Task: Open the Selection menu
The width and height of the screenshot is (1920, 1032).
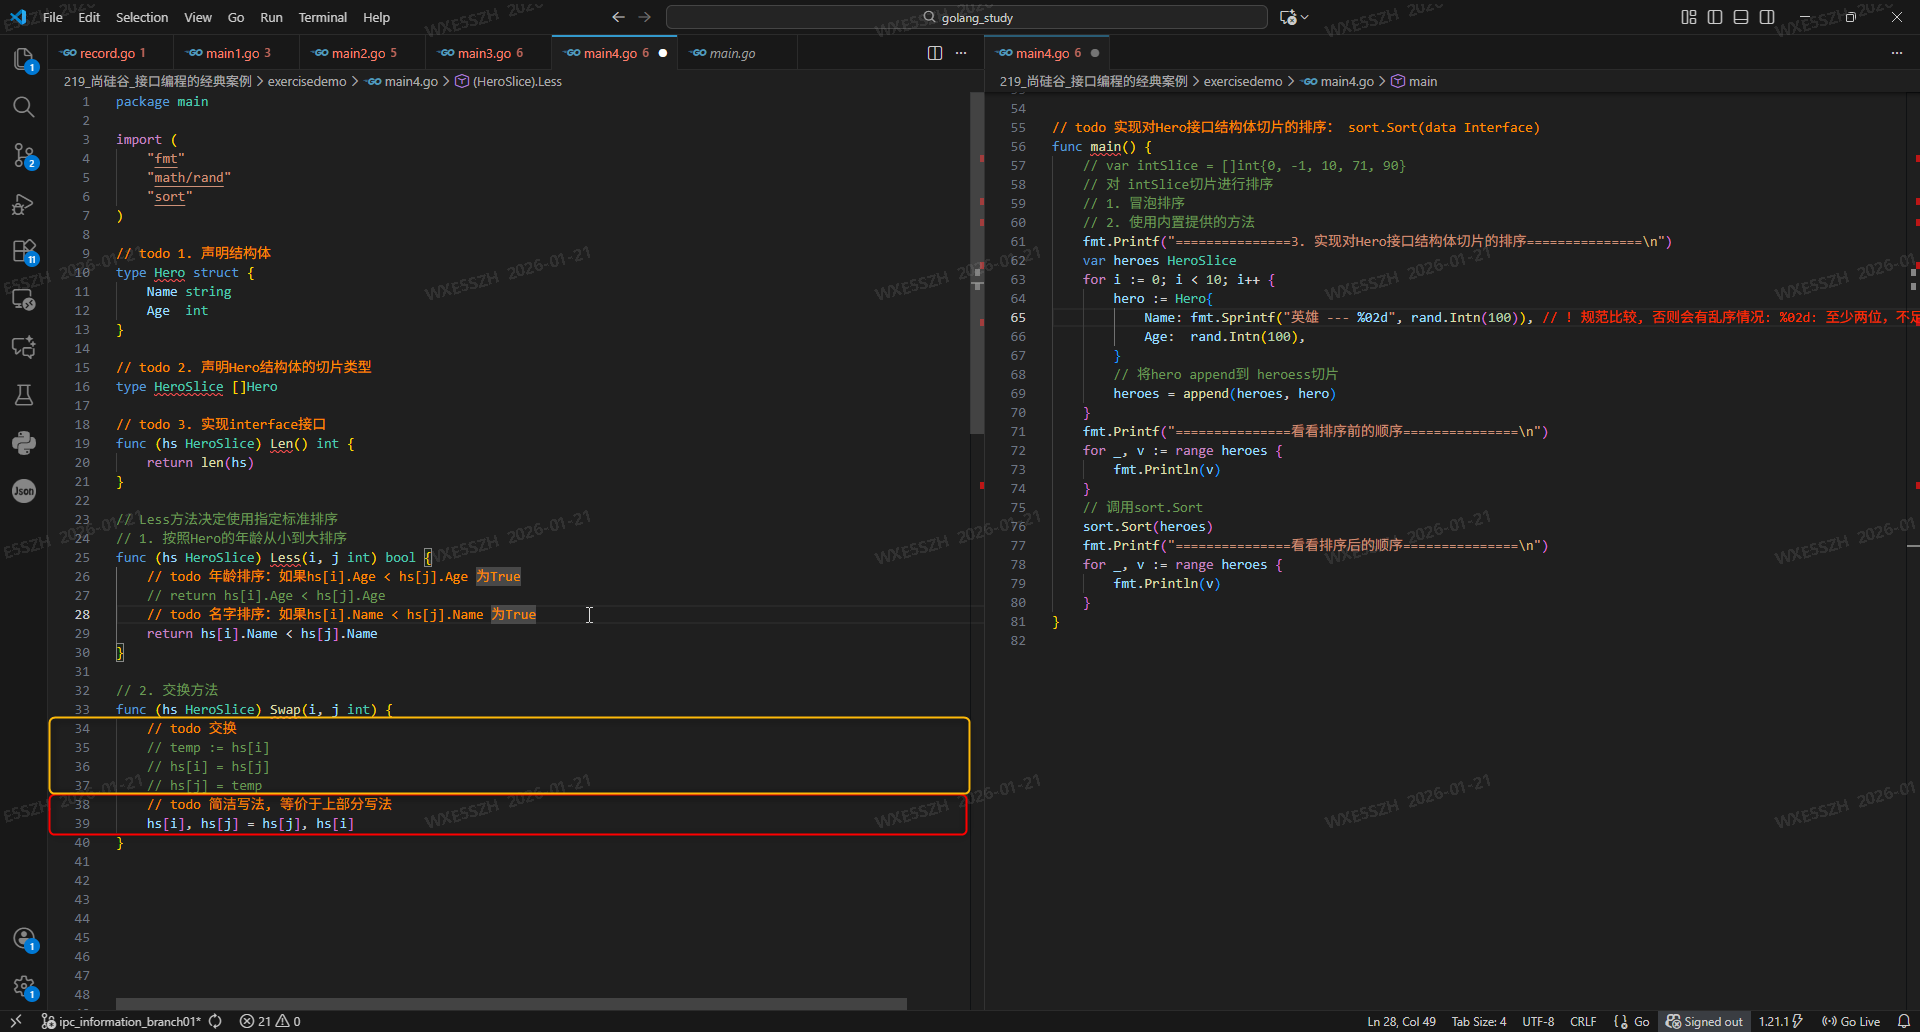Action: click(x=142, y=17)
